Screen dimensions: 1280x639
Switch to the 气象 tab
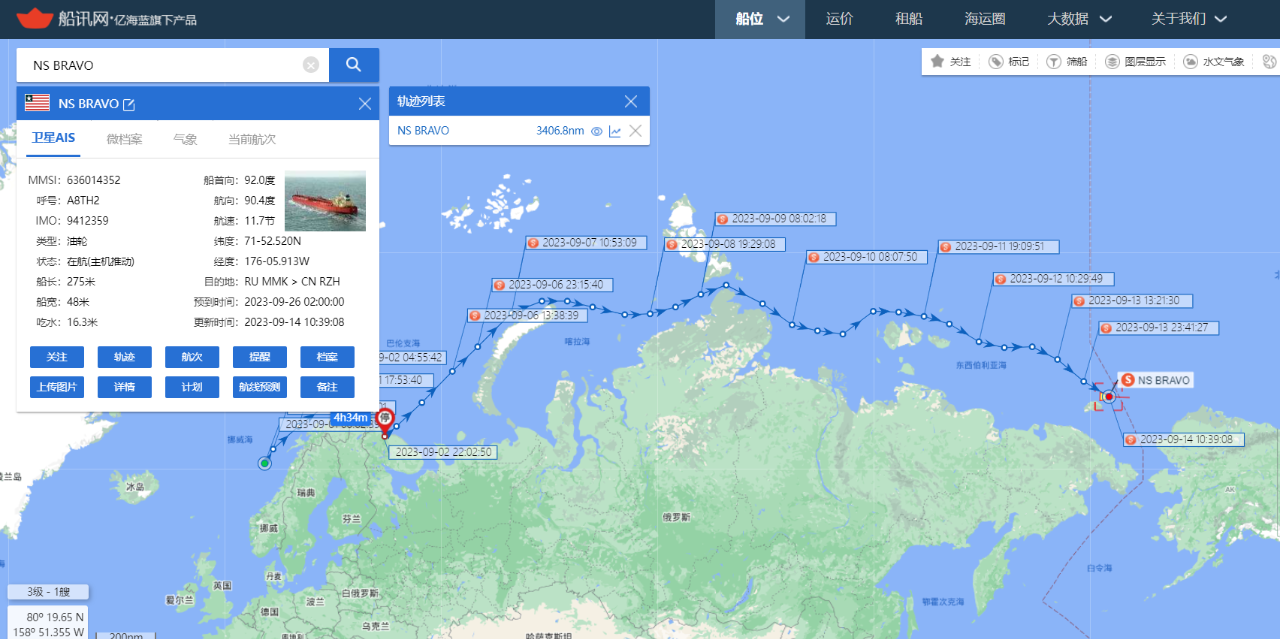185,139
